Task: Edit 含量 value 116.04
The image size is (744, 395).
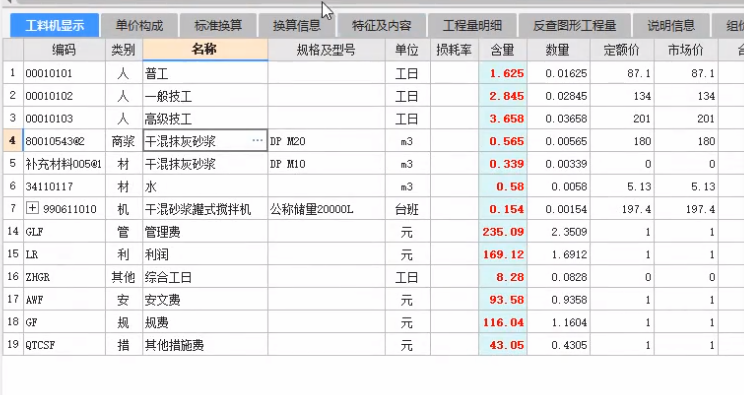Action: [503, 322]
